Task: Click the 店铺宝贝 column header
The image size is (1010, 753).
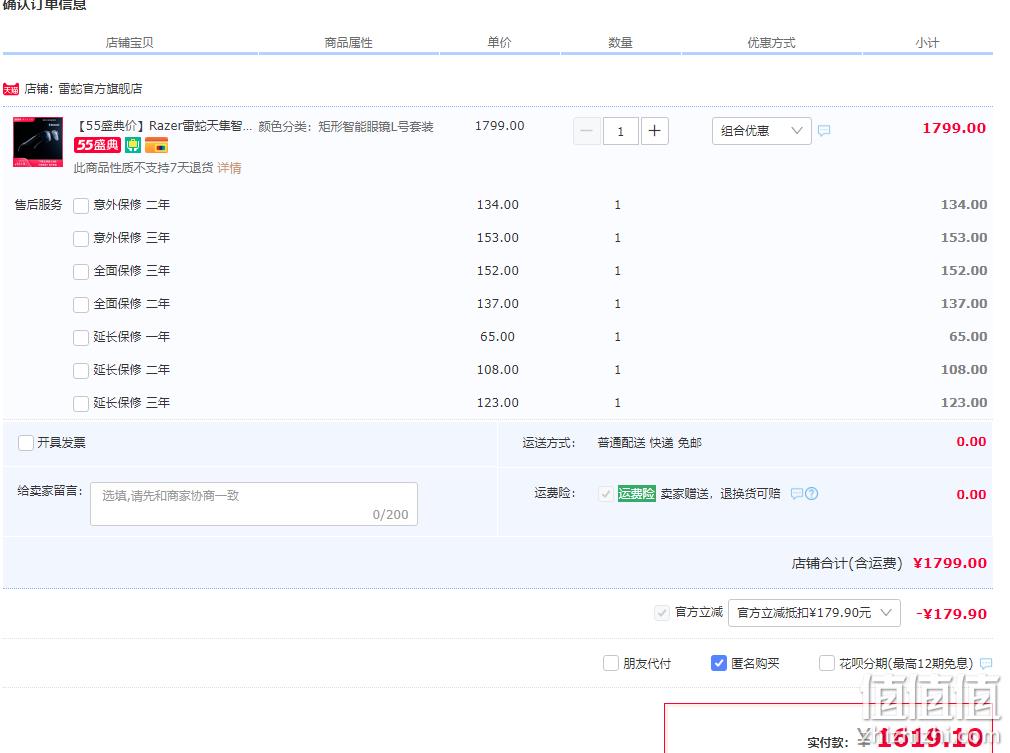Action: [x=129, y=43]
